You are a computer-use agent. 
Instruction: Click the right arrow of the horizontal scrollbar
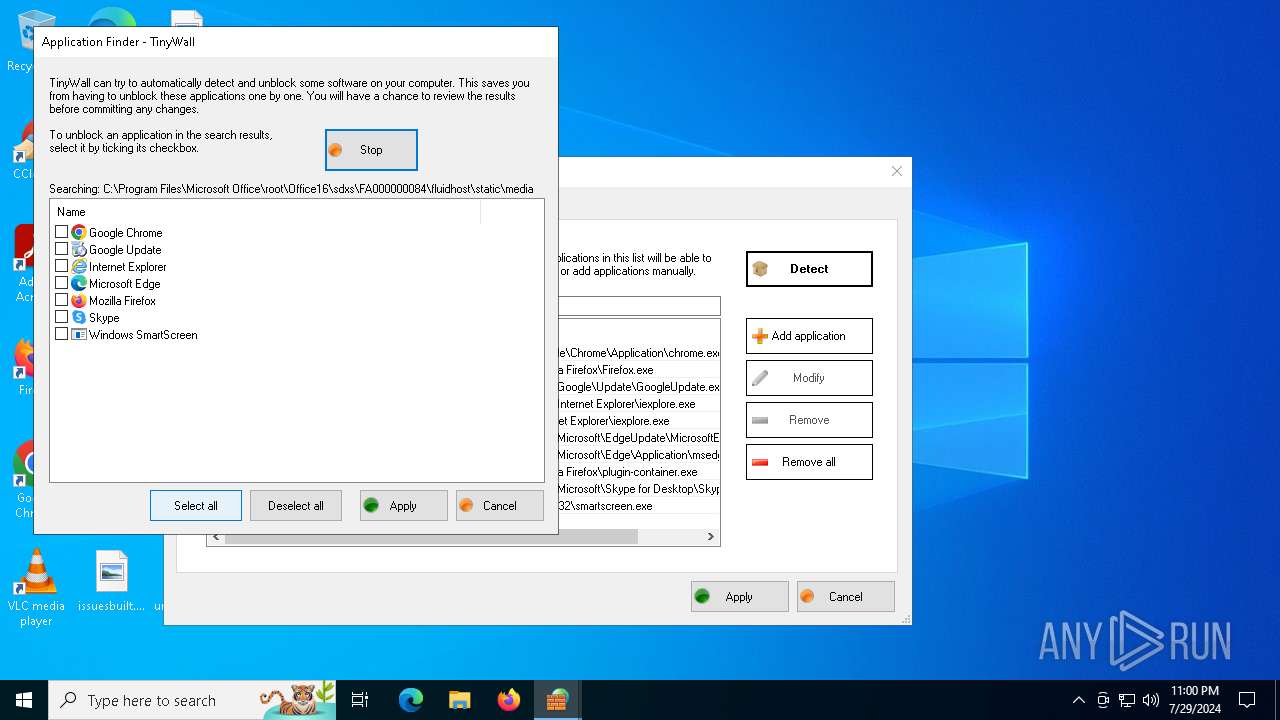tap(711, 537)
